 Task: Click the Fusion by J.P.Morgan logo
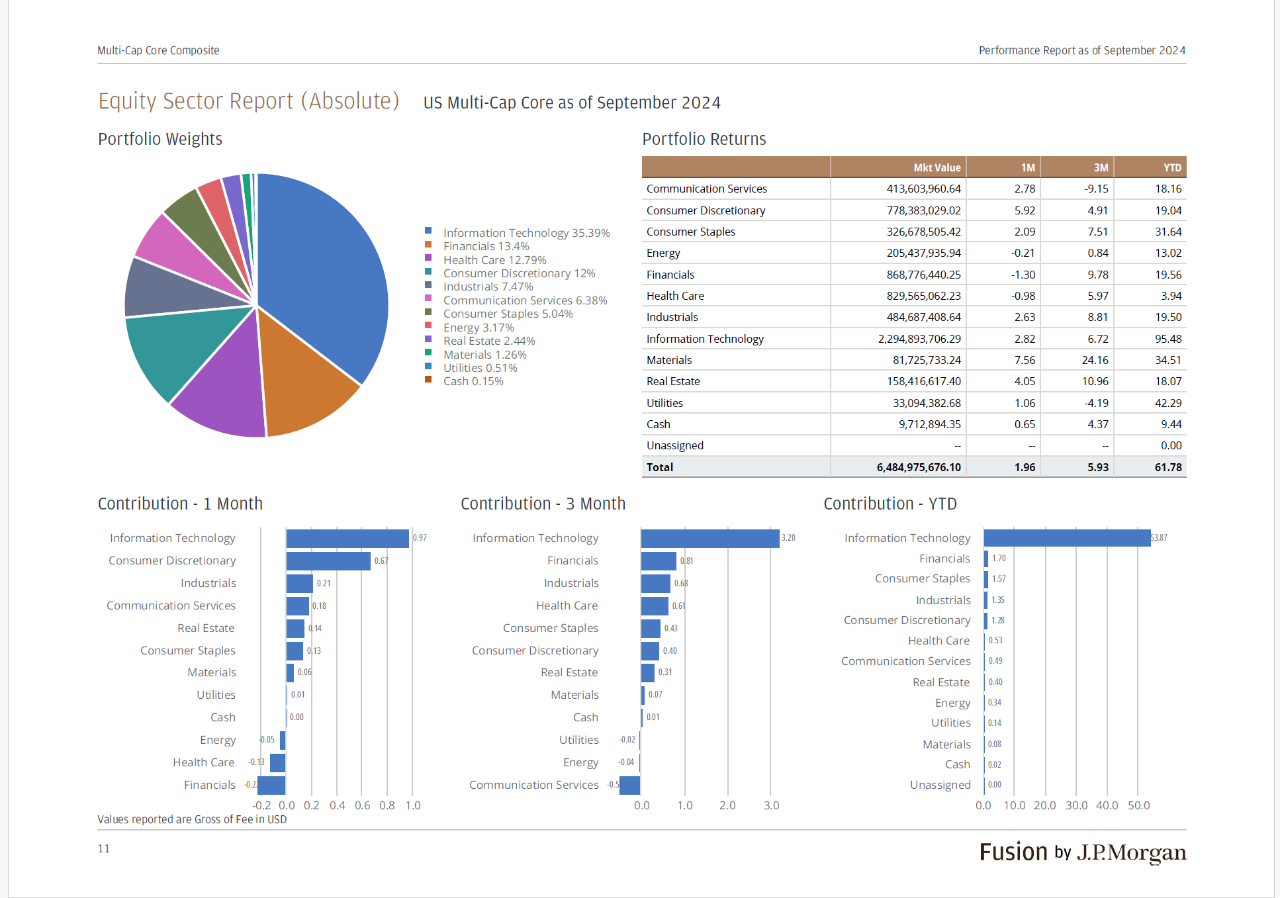[x=1083, y=853]
